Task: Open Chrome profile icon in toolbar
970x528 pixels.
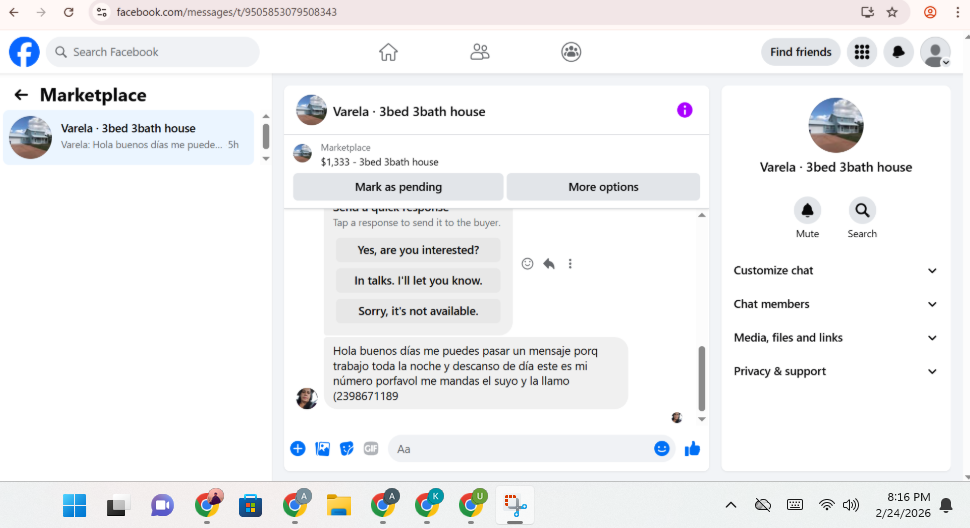Action: click(930, 12)
